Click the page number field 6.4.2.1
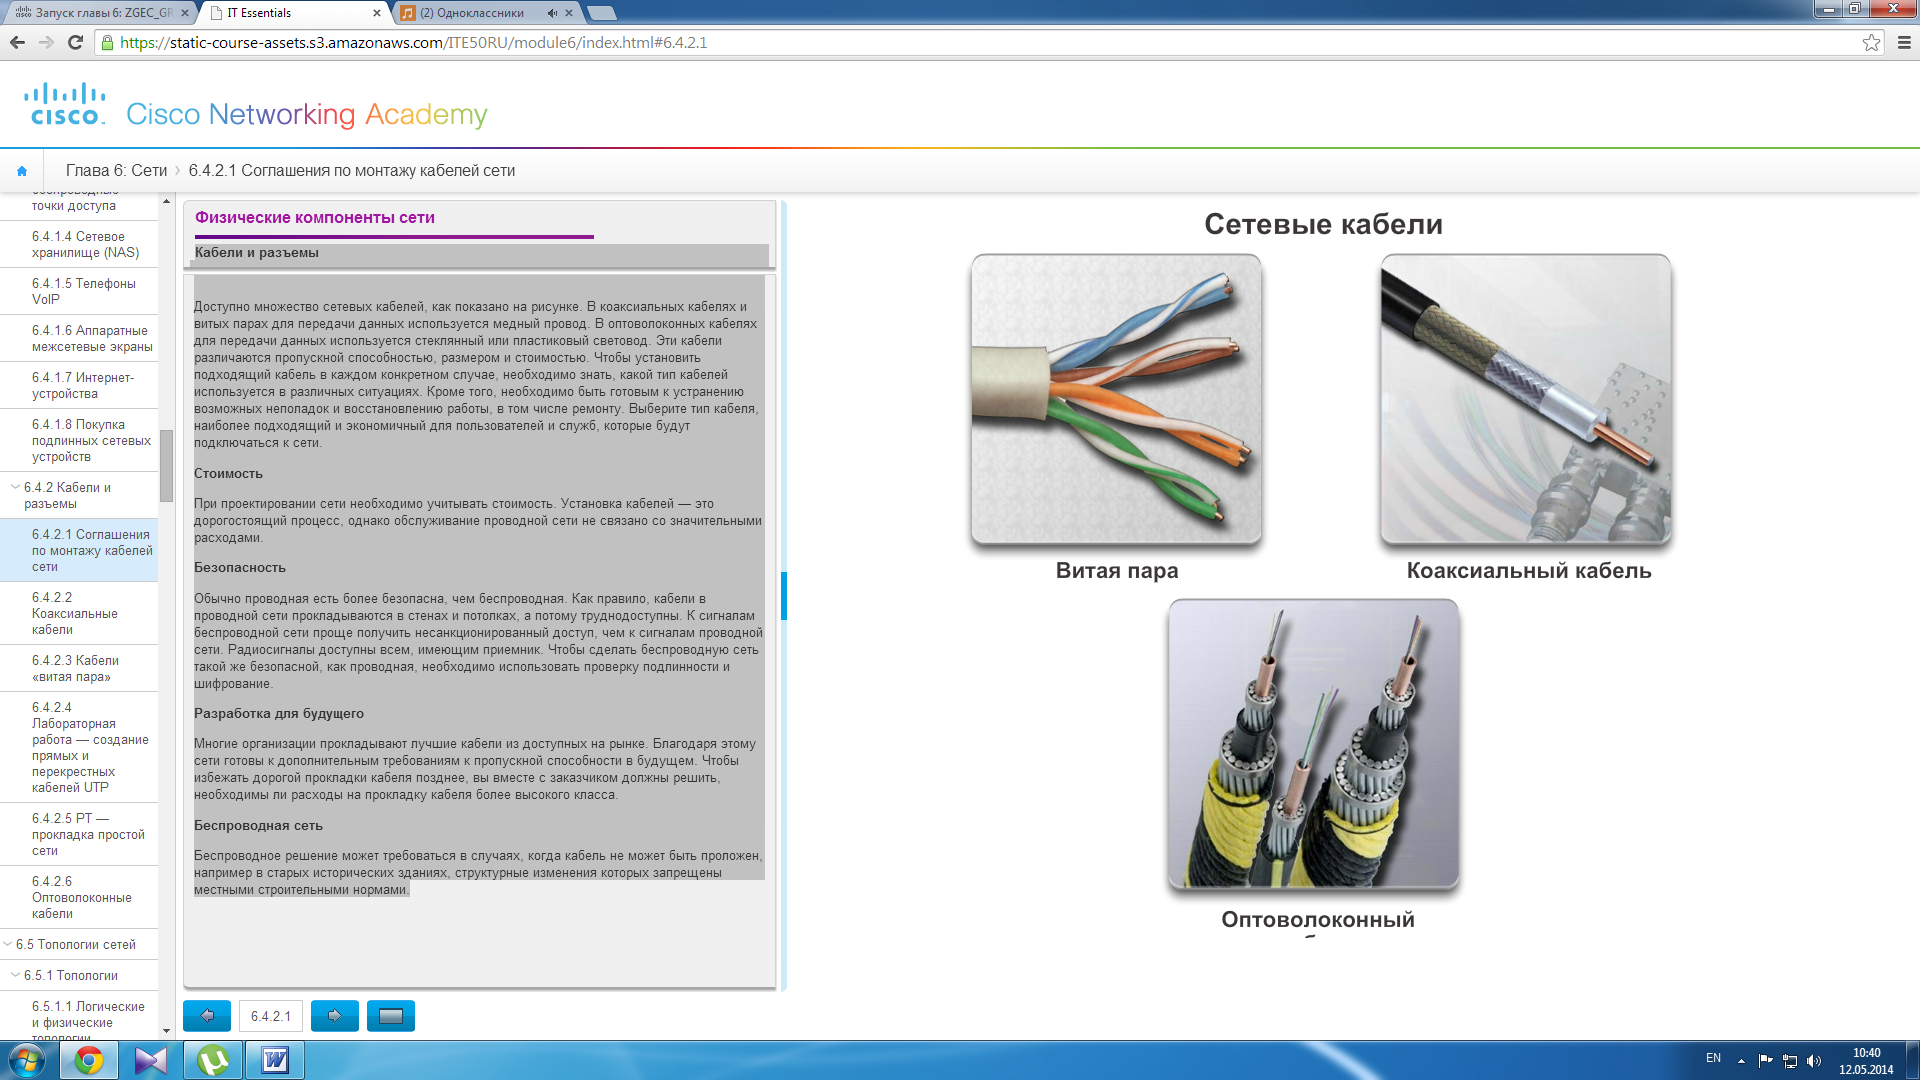The image size is (1920, 1080). pyautogui.click(x=271, y=1016)
